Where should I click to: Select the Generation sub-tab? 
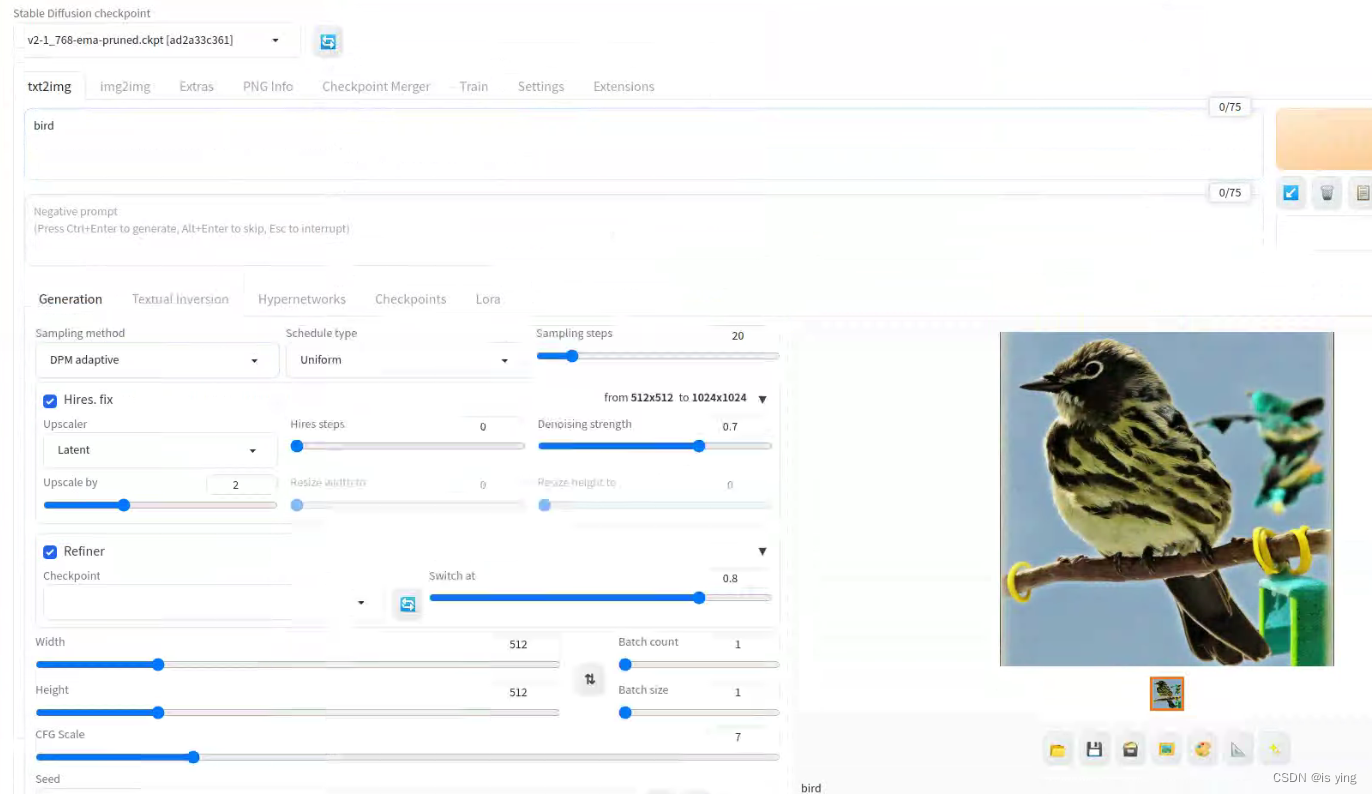70,299
